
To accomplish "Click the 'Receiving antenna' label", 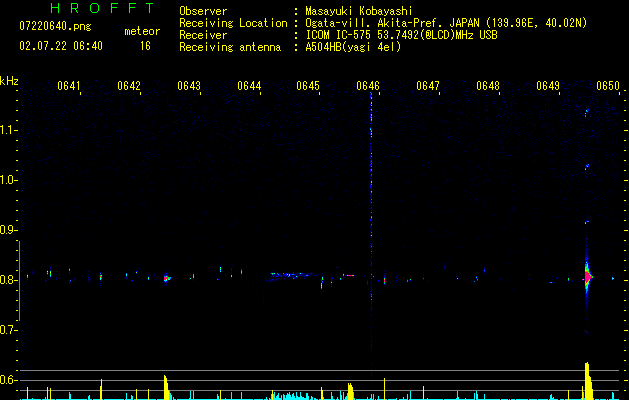I will click(x=230, y=47).
